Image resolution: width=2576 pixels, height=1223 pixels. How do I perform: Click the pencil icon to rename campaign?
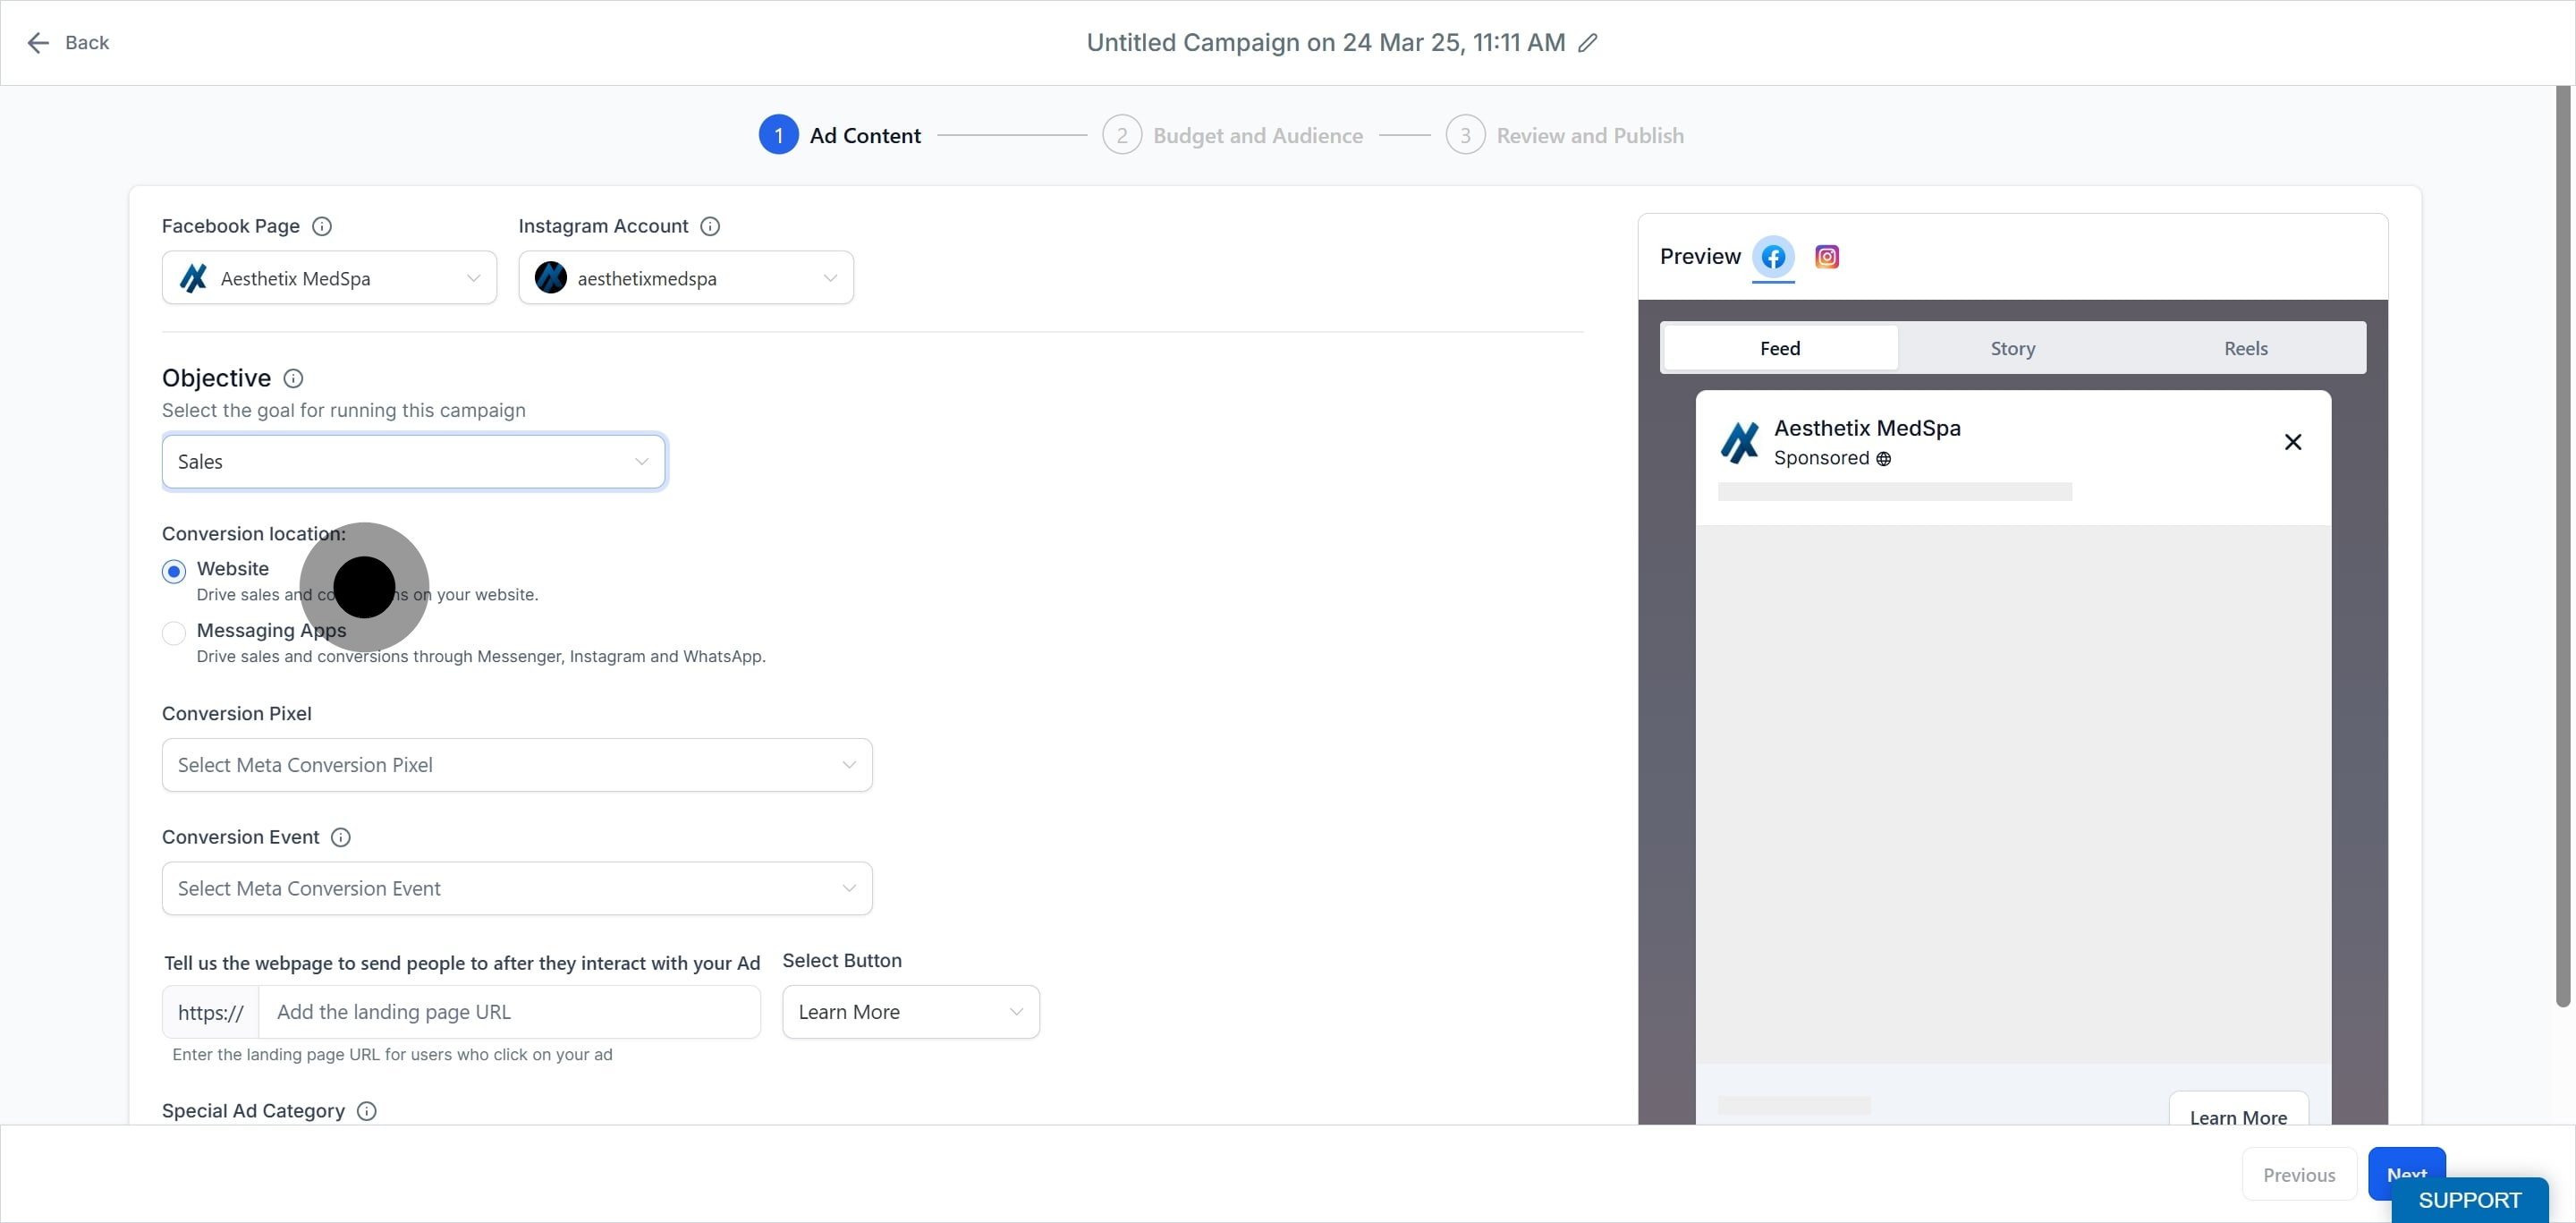(1587, 43)
